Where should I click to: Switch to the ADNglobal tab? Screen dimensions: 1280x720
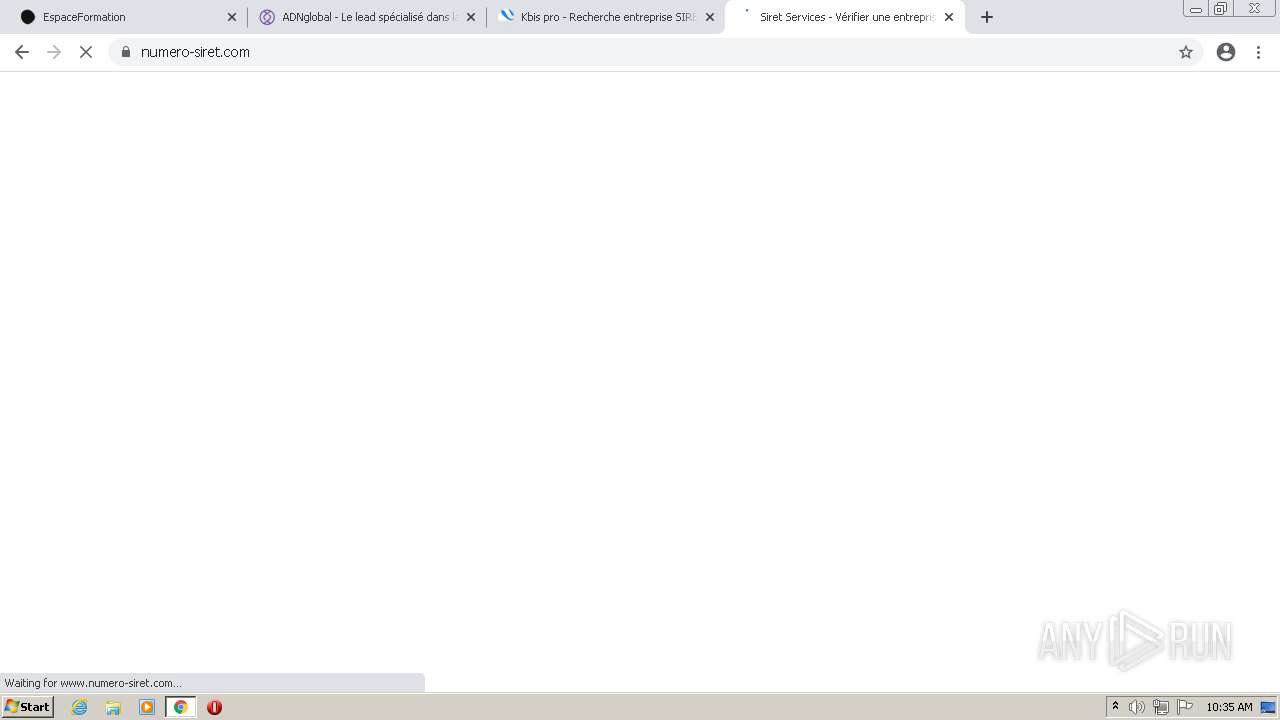366,17
